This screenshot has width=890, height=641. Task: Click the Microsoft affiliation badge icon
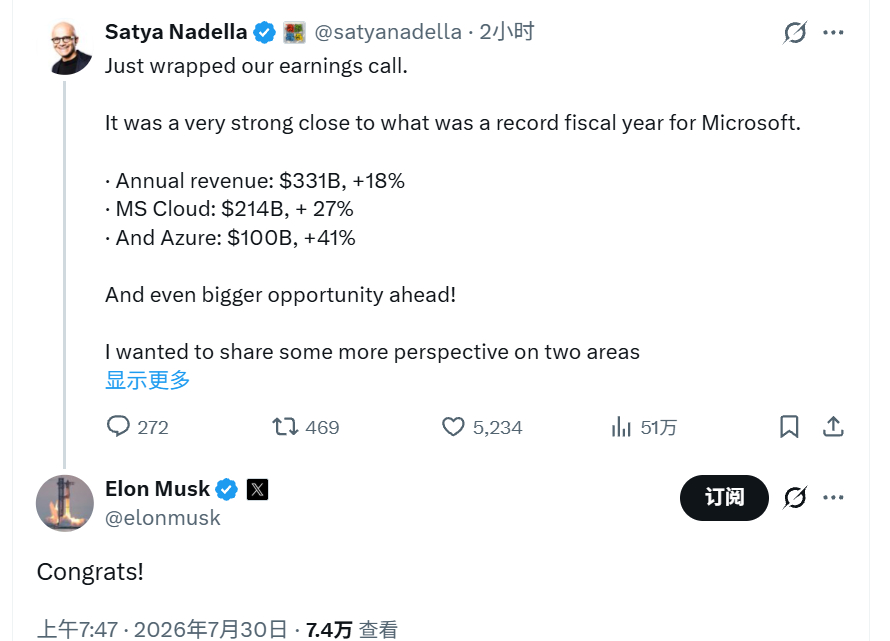coord(294,32)
